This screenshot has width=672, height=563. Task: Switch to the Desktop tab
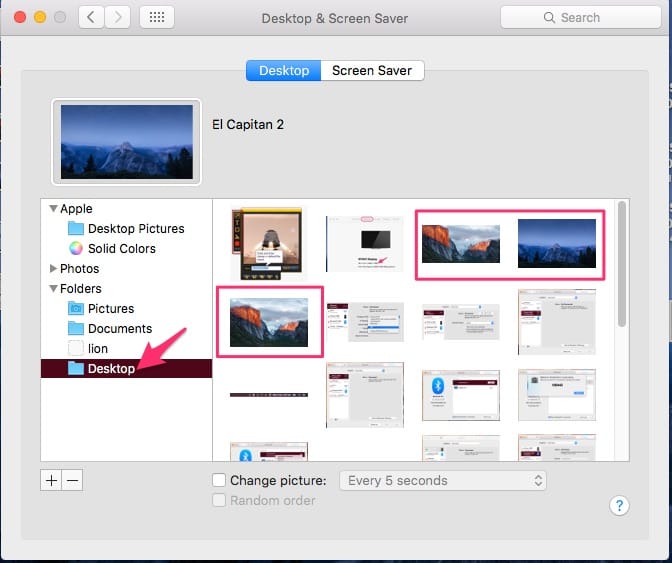(x=284, y=70)
